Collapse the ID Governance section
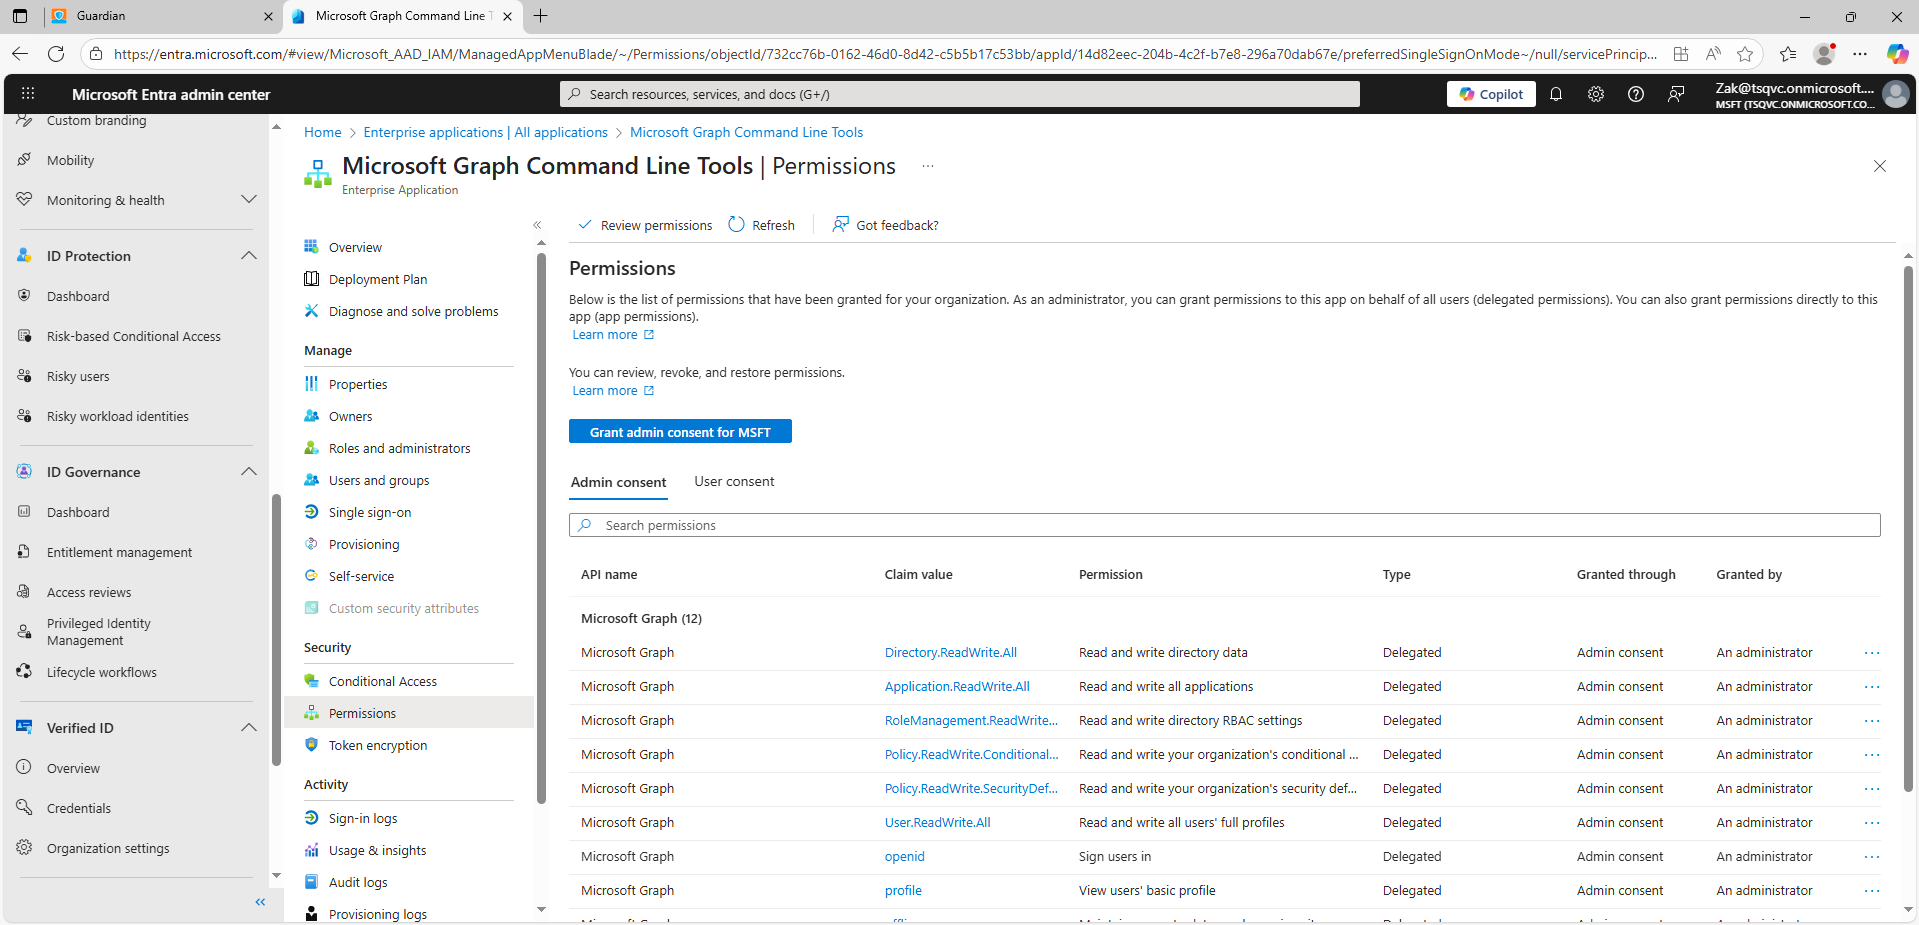Screen dimensions: 1919x925 [x=249, y=472]
